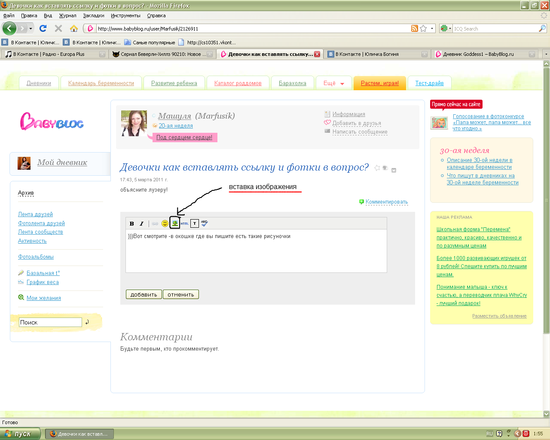Toggle bold formatting in comment editor
550x440 pixels.
coord(132,224)
